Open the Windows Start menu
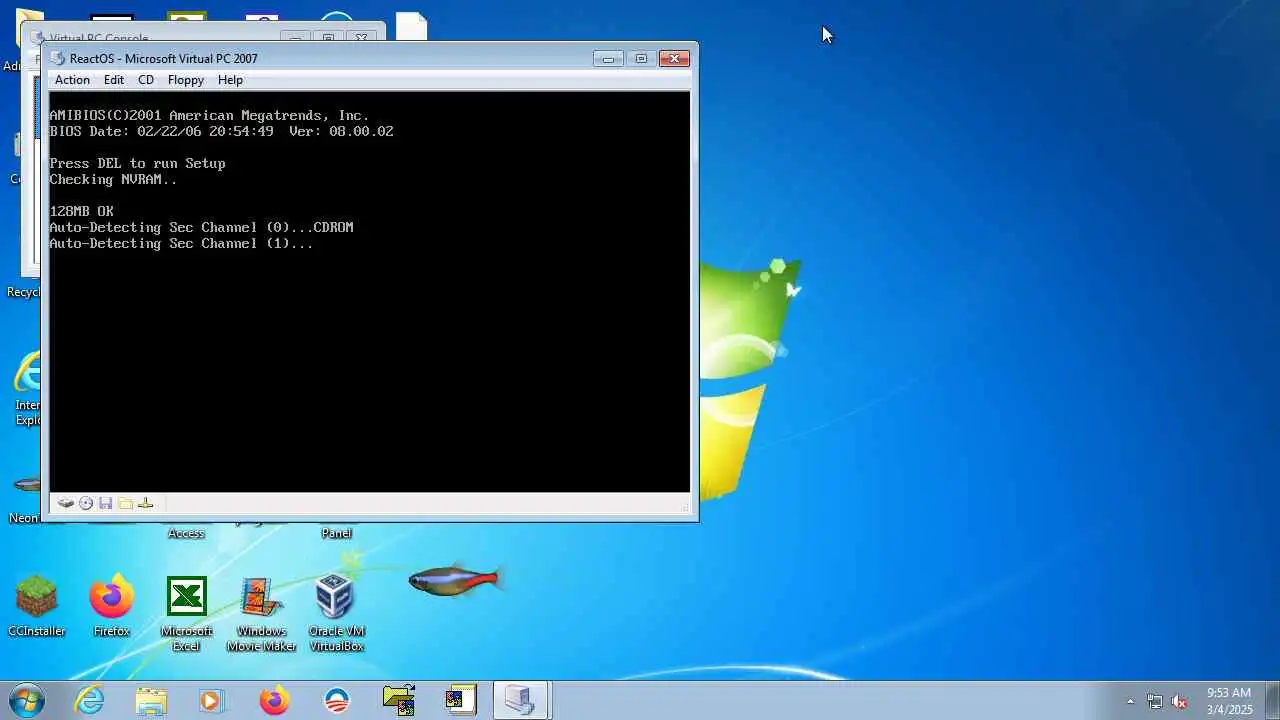 click(x=27, y=700)
